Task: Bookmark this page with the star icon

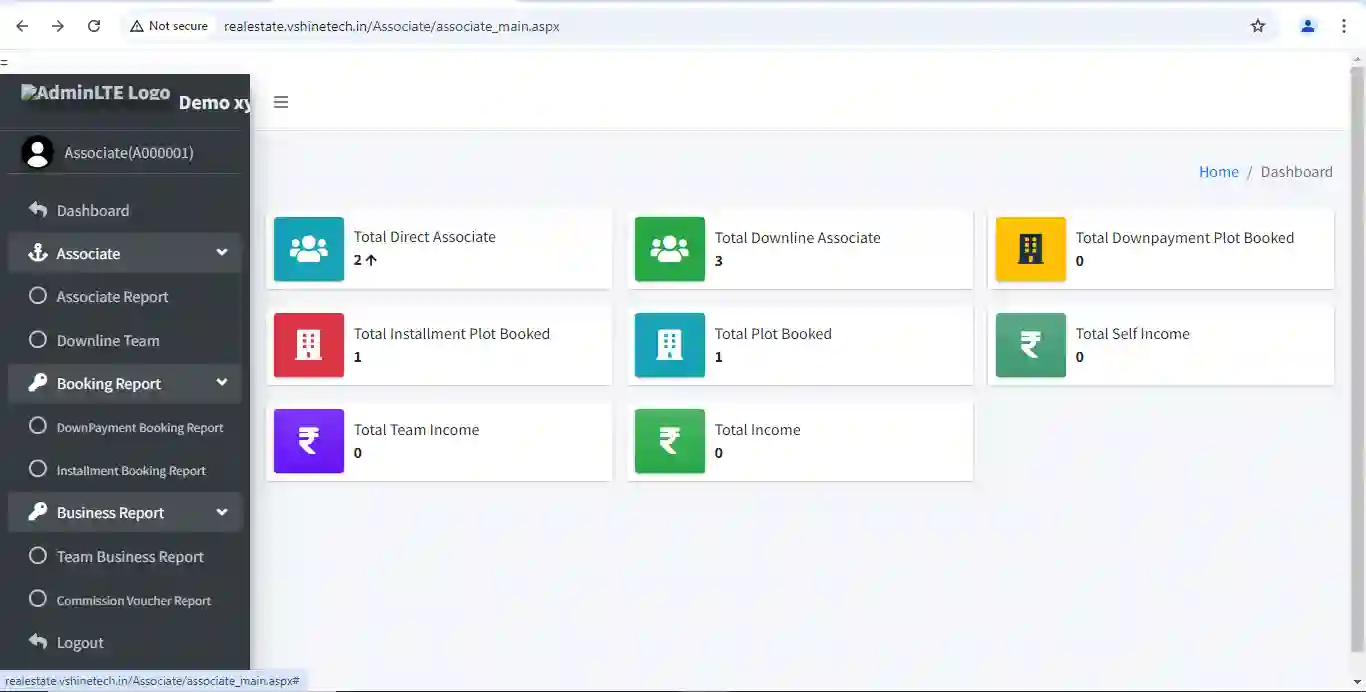Action: point(1258,26)
